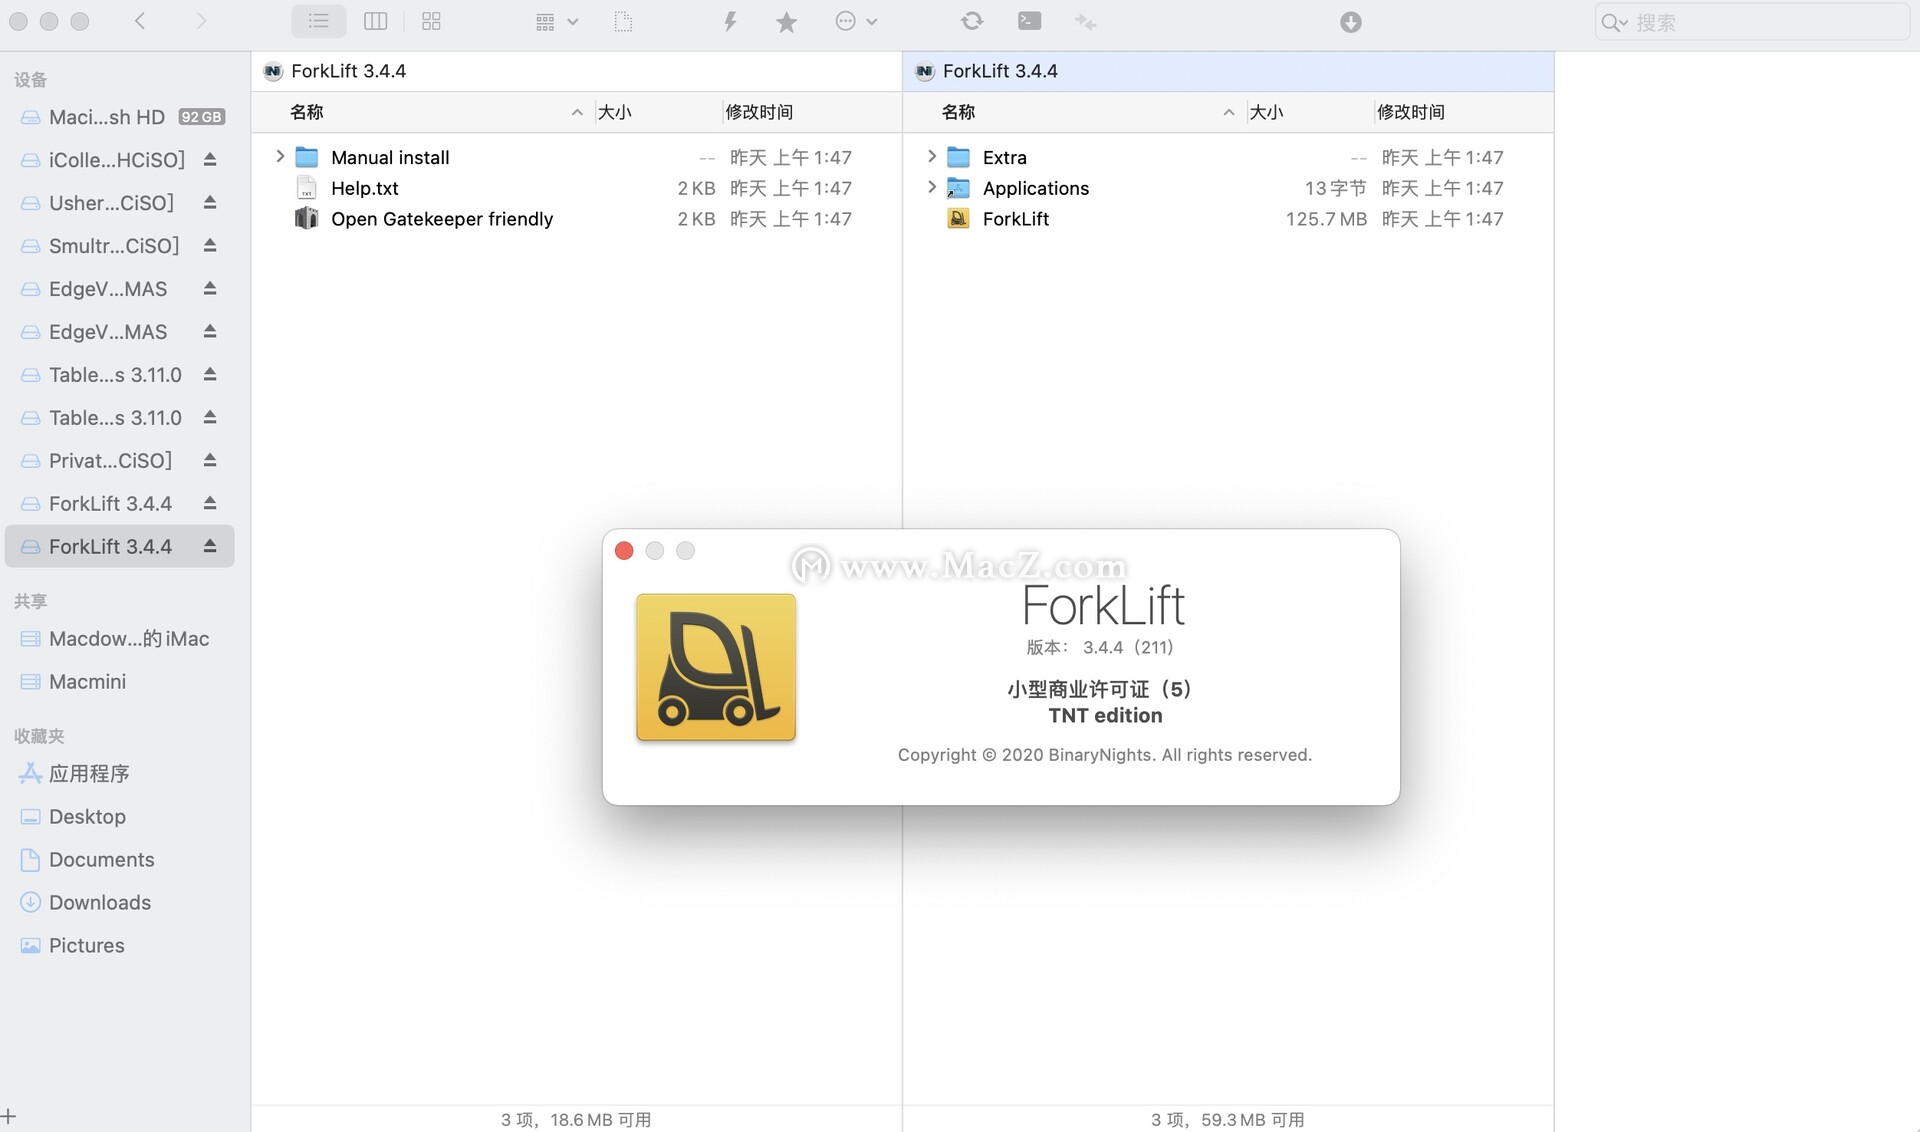Switch to list view
The width and height of the screenshot is (1920, 1132).
click(319, 21)
